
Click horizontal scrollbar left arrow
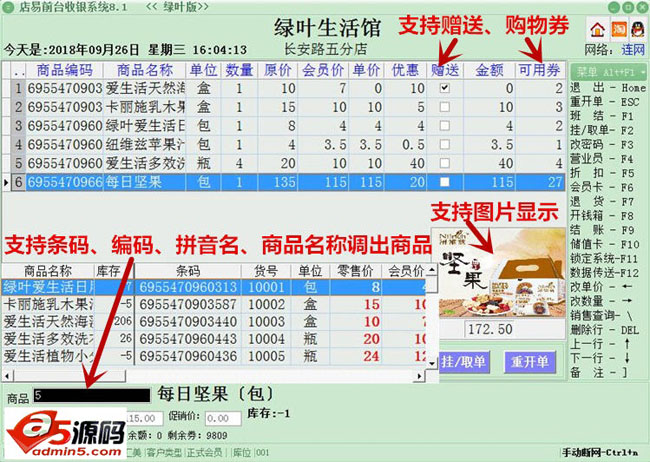(7, 376)
